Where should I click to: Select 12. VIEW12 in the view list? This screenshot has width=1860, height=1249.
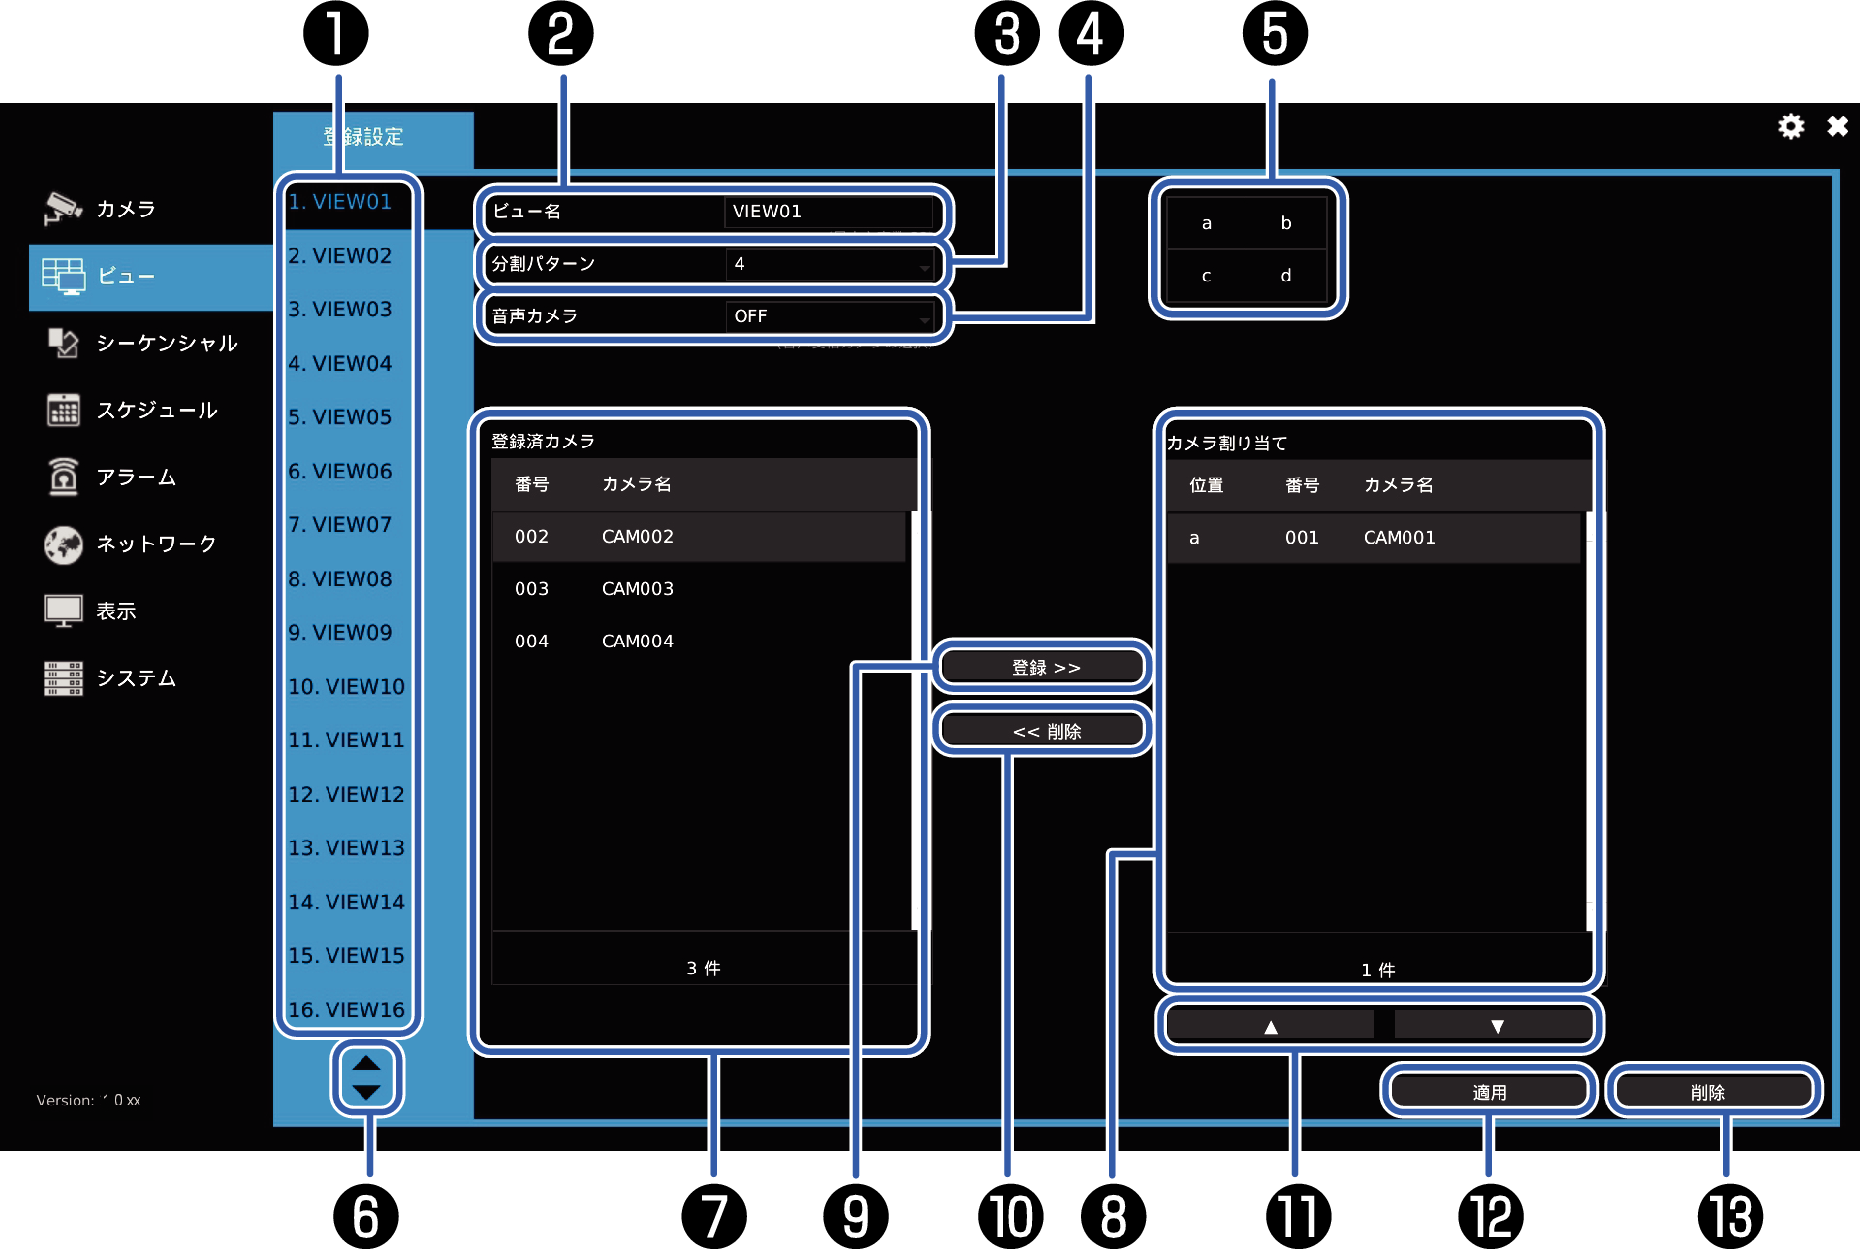tap(347, 794)
